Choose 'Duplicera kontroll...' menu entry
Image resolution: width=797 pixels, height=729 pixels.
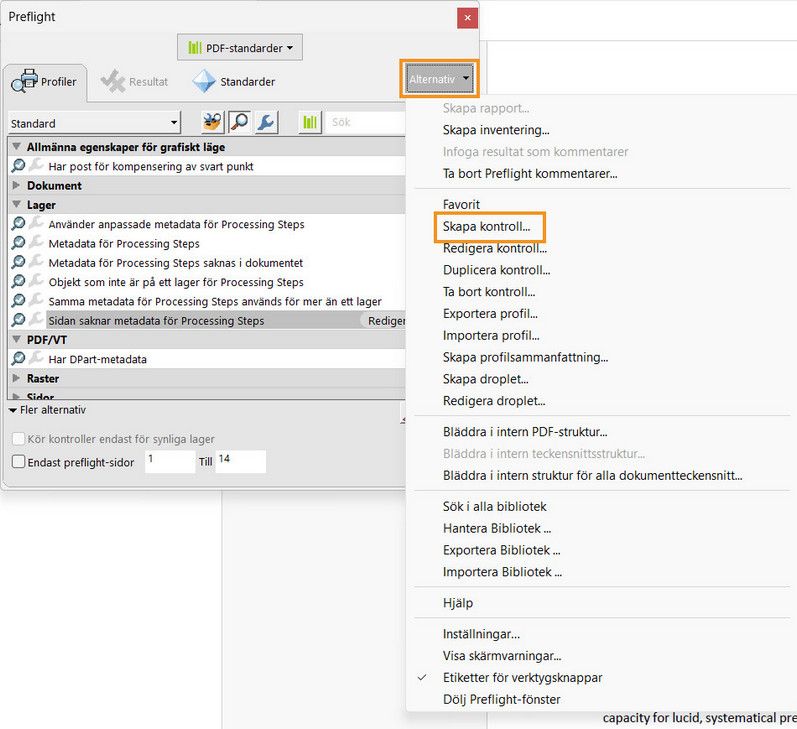(x=497, y=270)
